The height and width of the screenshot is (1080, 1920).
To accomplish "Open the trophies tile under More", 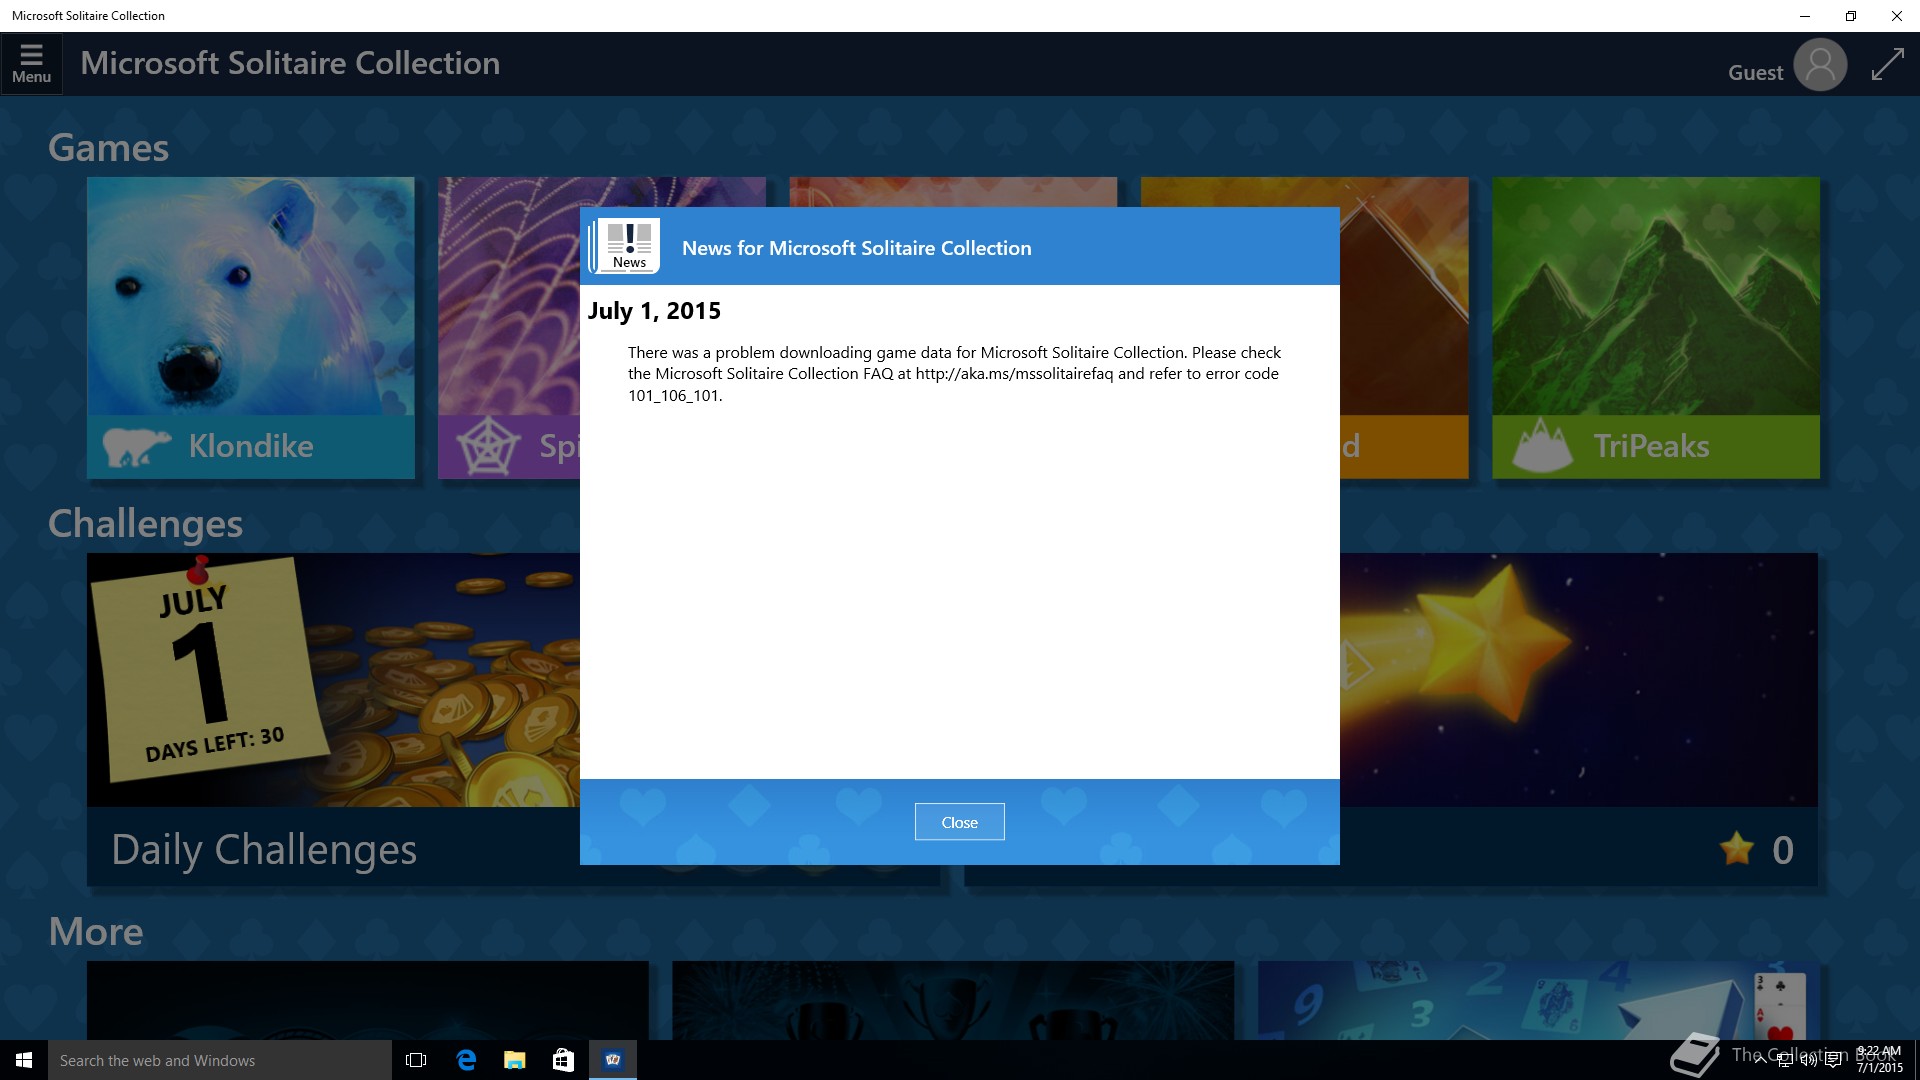I will tap(953, 1000).
